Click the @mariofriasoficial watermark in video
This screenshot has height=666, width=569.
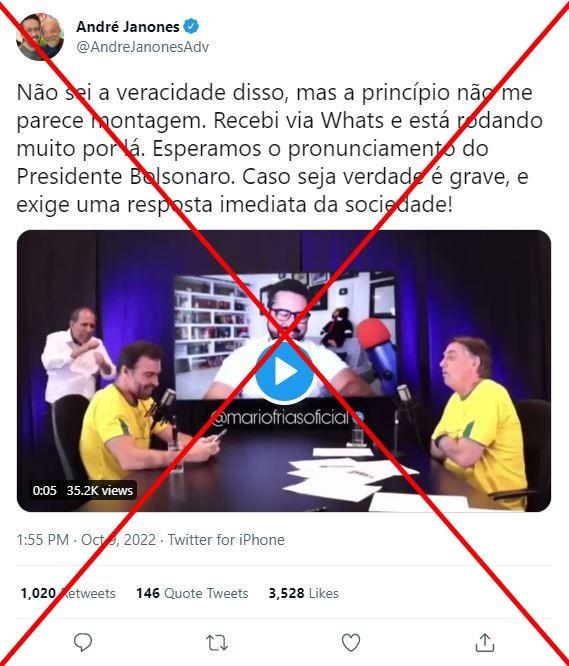coord(287,418)
